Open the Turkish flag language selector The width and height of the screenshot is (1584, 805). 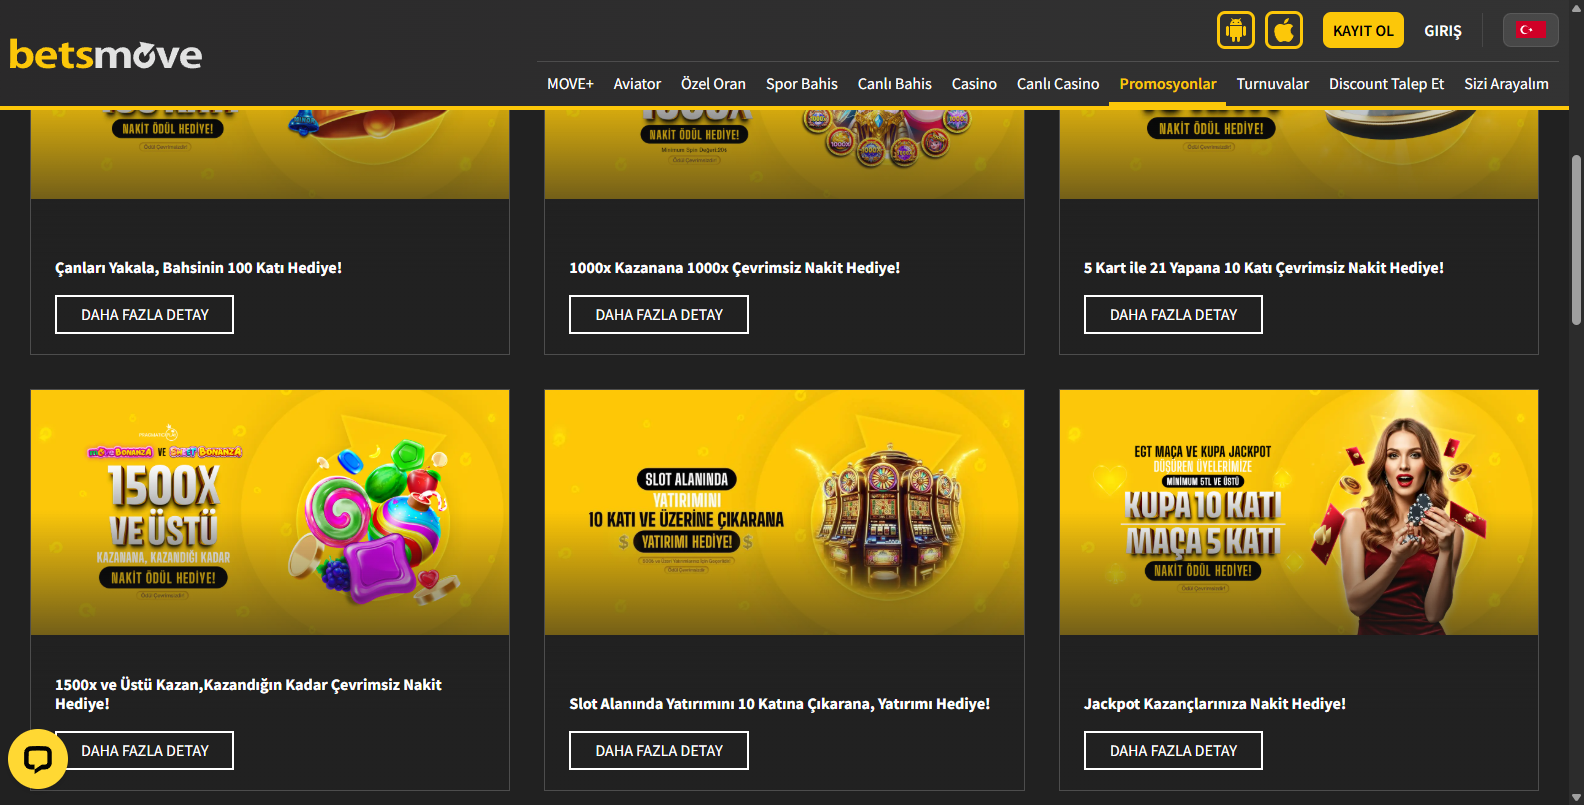pyautogui.click(x=1530, y=30)
